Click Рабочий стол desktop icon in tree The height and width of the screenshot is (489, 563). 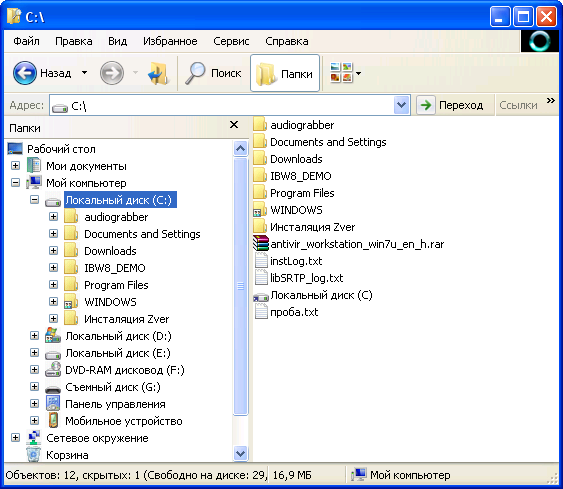click(15, 149)
